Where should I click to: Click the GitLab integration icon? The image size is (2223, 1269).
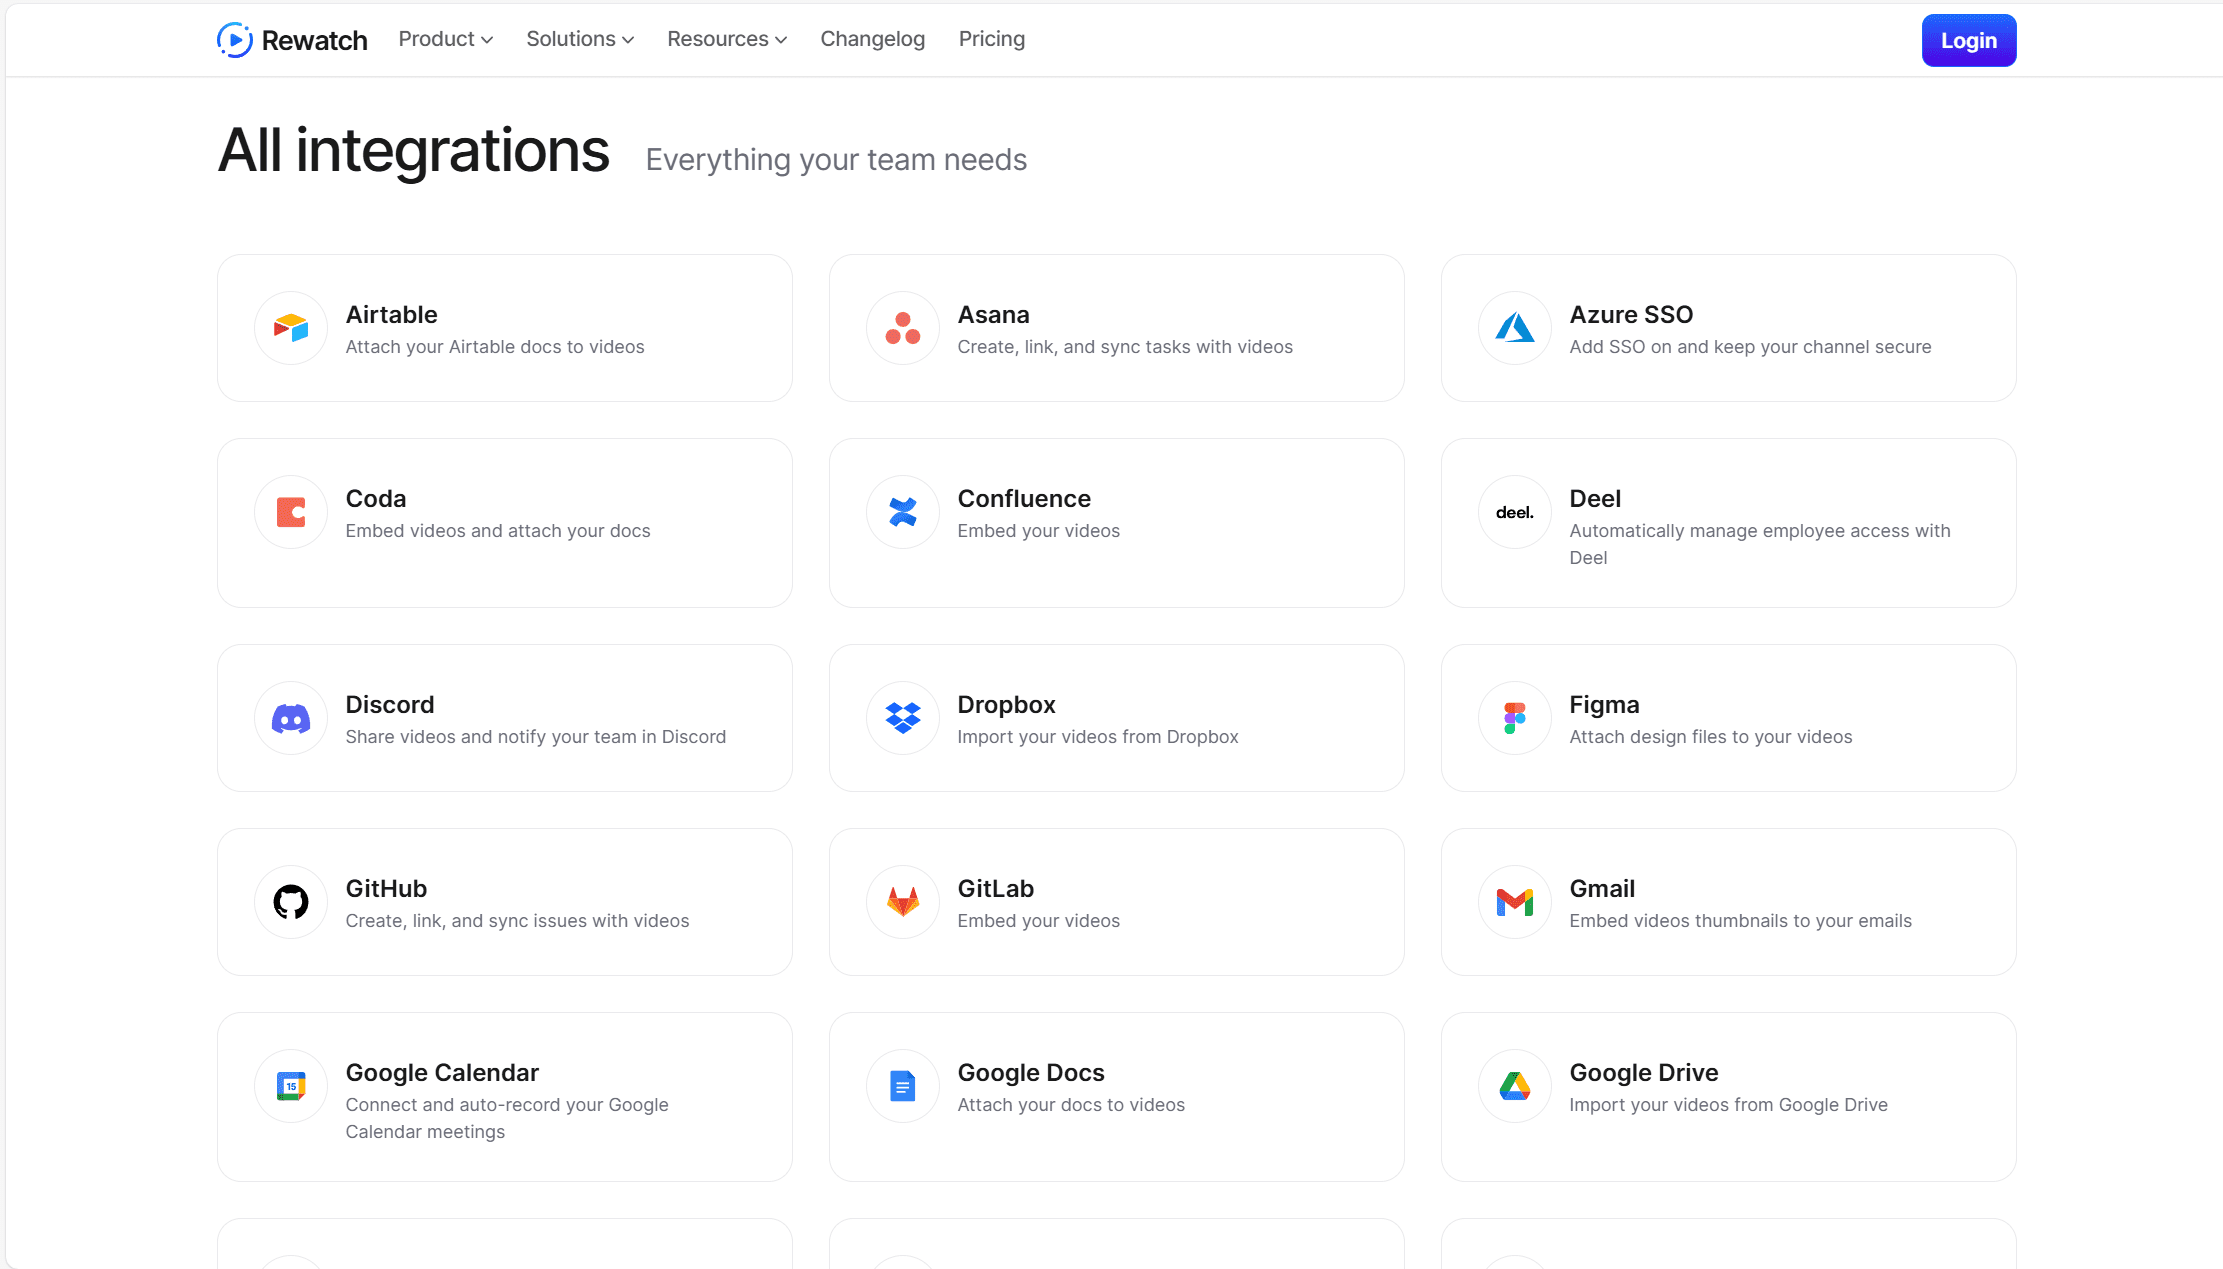click(x=902, y=903)
